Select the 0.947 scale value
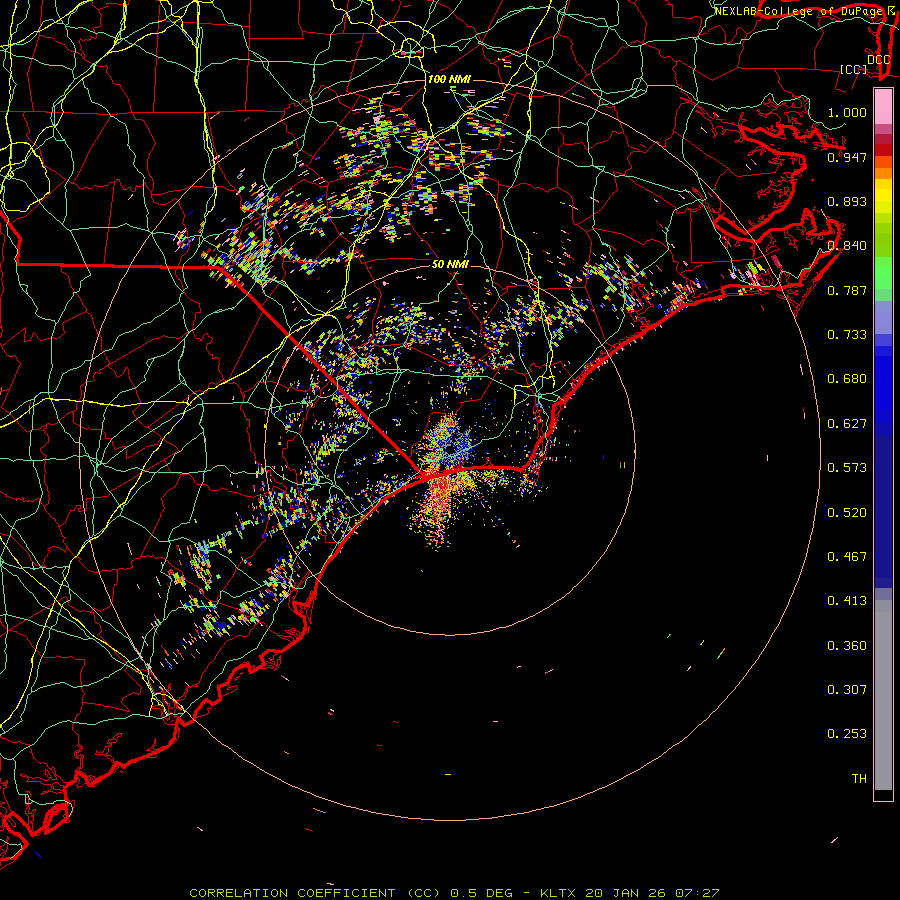 (x=847, y=157)
